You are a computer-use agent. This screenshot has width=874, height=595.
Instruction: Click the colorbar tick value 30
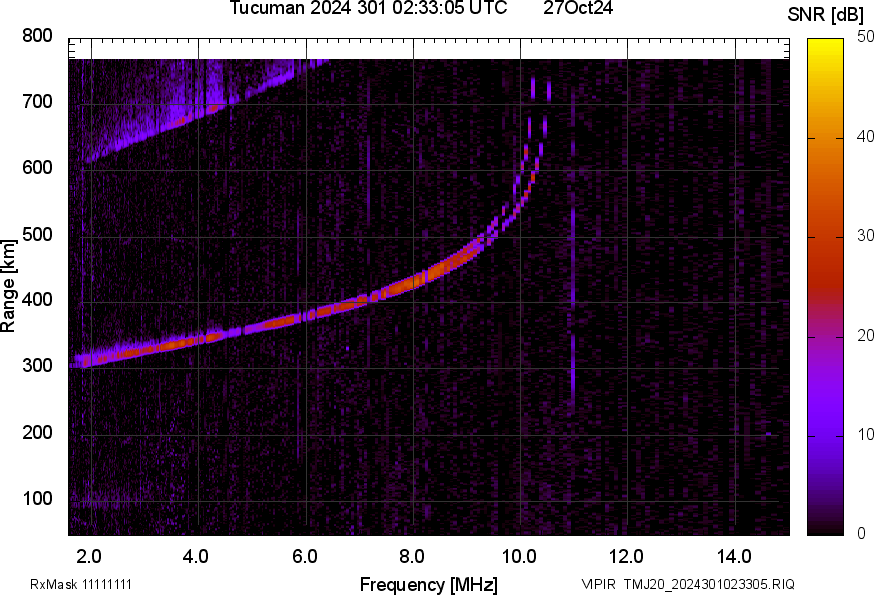pos(865,236)
